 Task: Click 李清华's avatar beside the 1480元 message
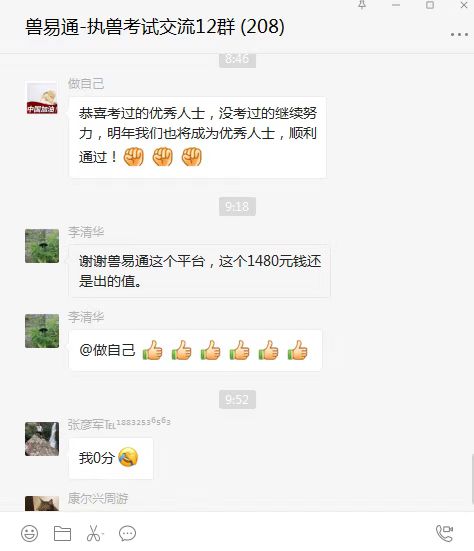[x=42, y=246]
